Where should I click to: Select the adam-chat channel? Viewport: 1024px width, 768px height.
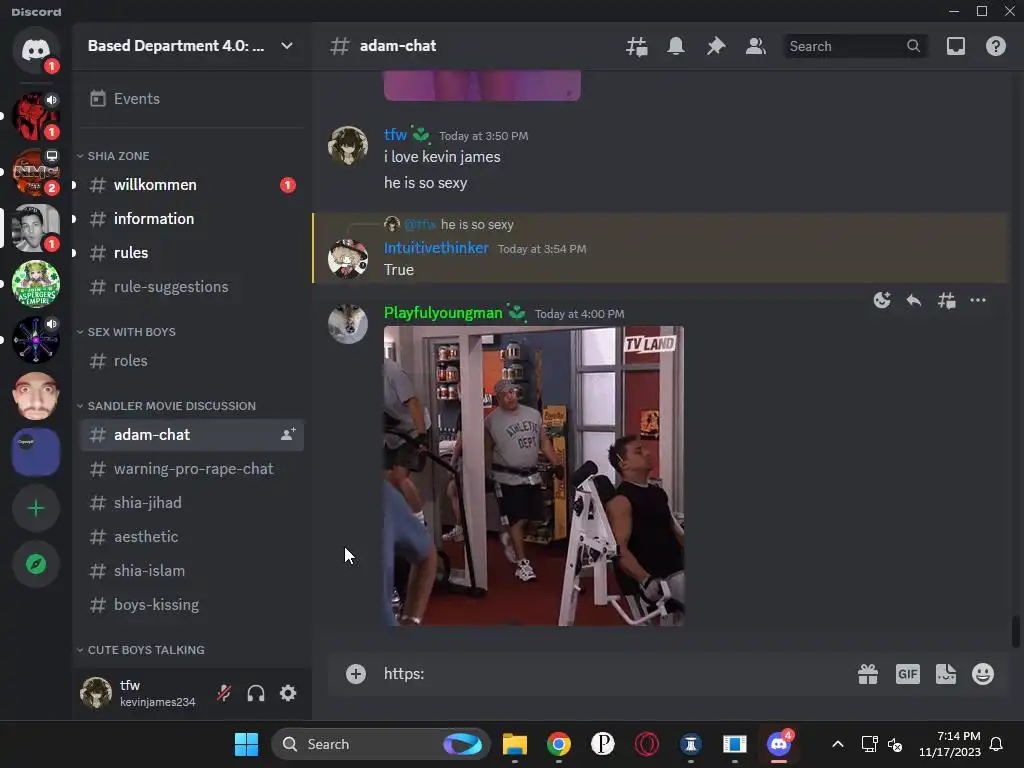191,435
